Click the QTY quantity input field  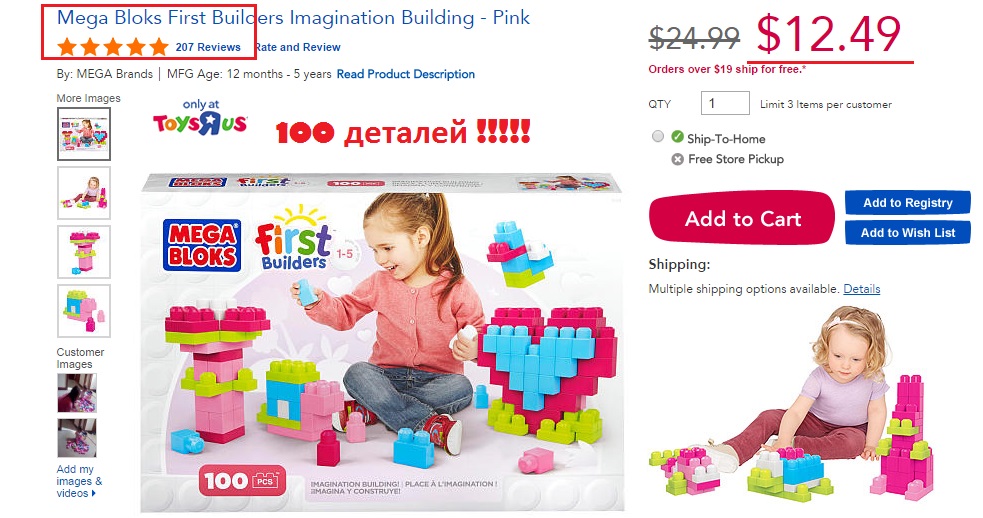point(725,103)
